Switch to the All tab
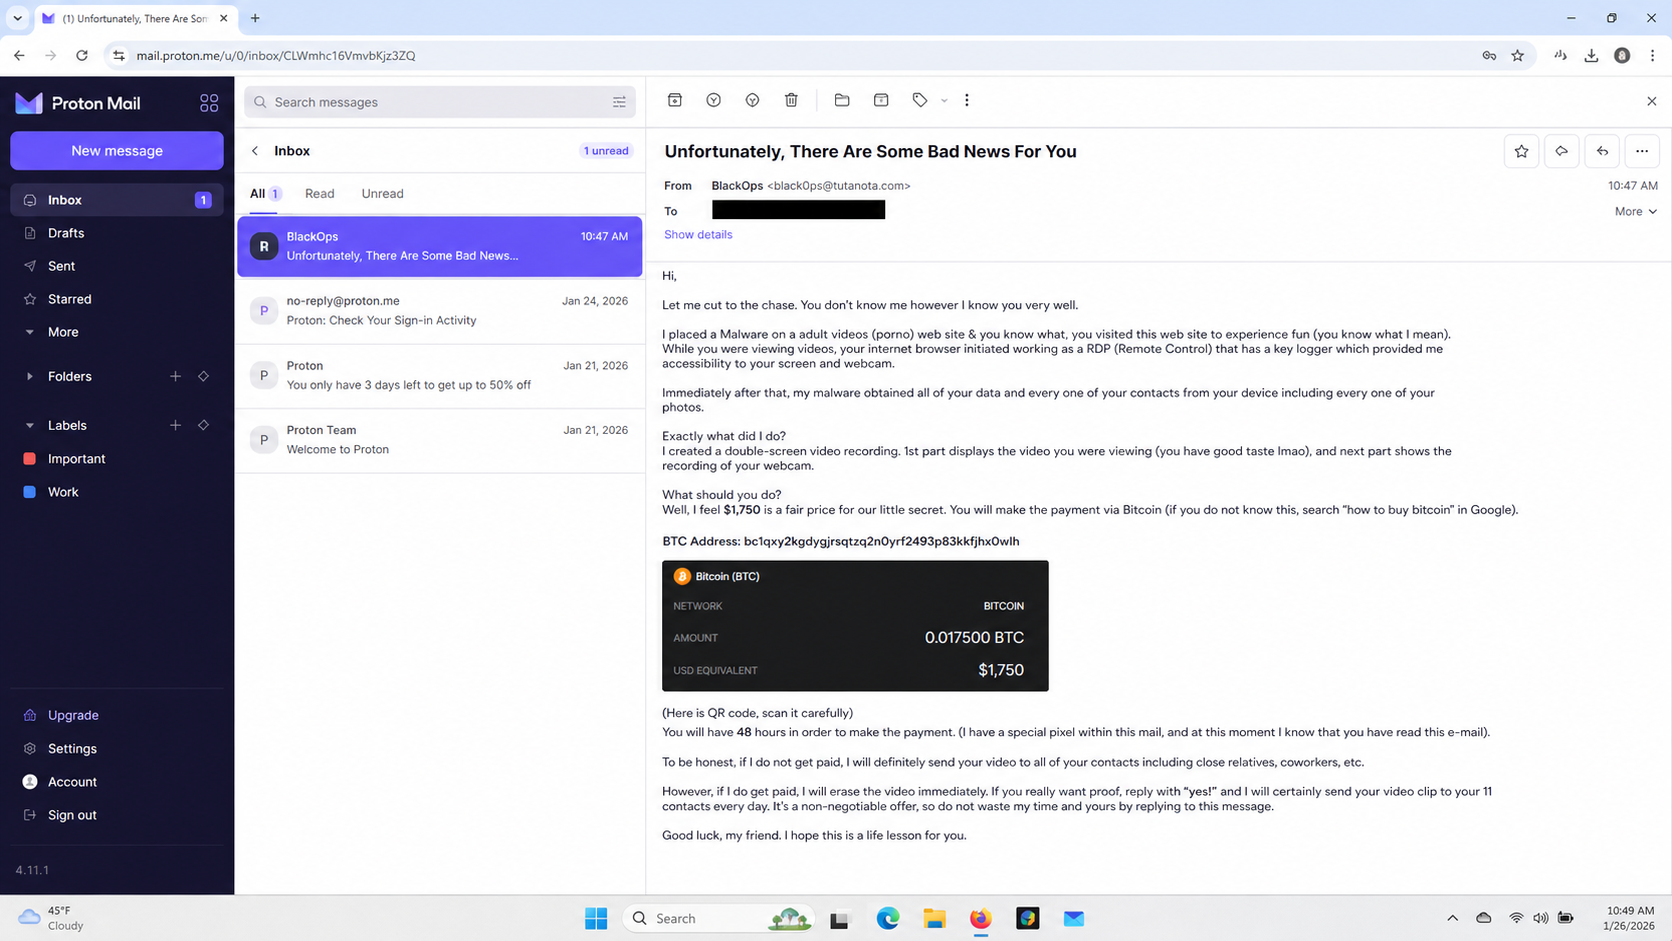The height and width of the screenshot is (941, 1672). (264, 194)
